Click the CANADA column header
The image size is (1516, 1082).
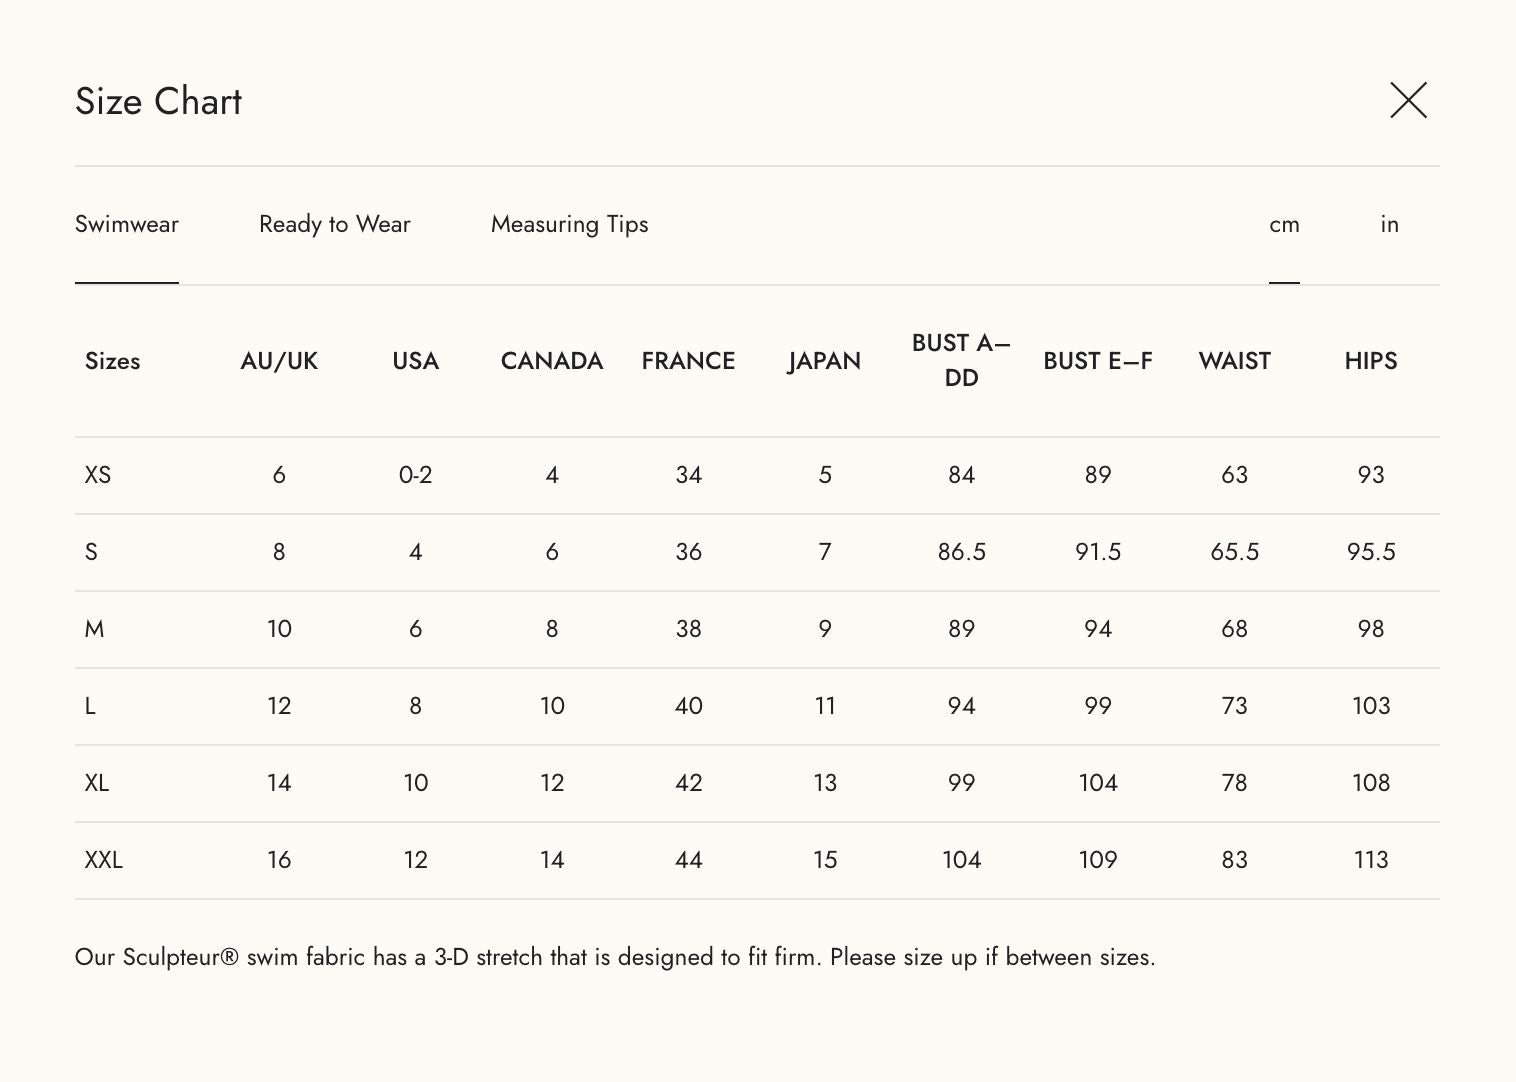coord(552,361)
